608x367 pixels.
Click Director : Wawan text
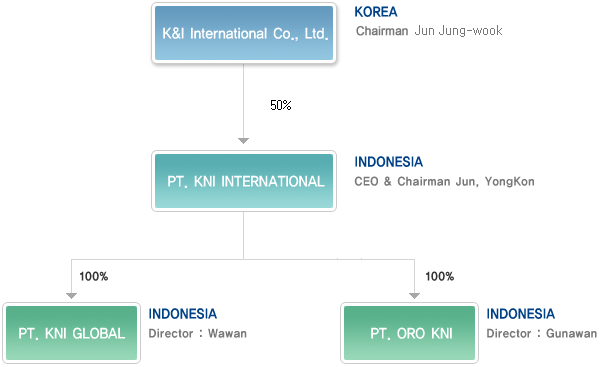pyautogui.click(x=197, y=333)
